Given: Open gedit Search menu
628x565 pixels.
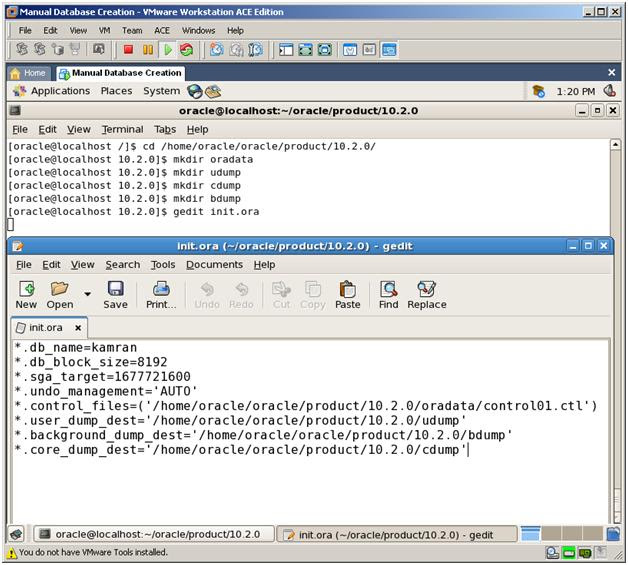Looking at the screenshot, I should coord(123,265).
